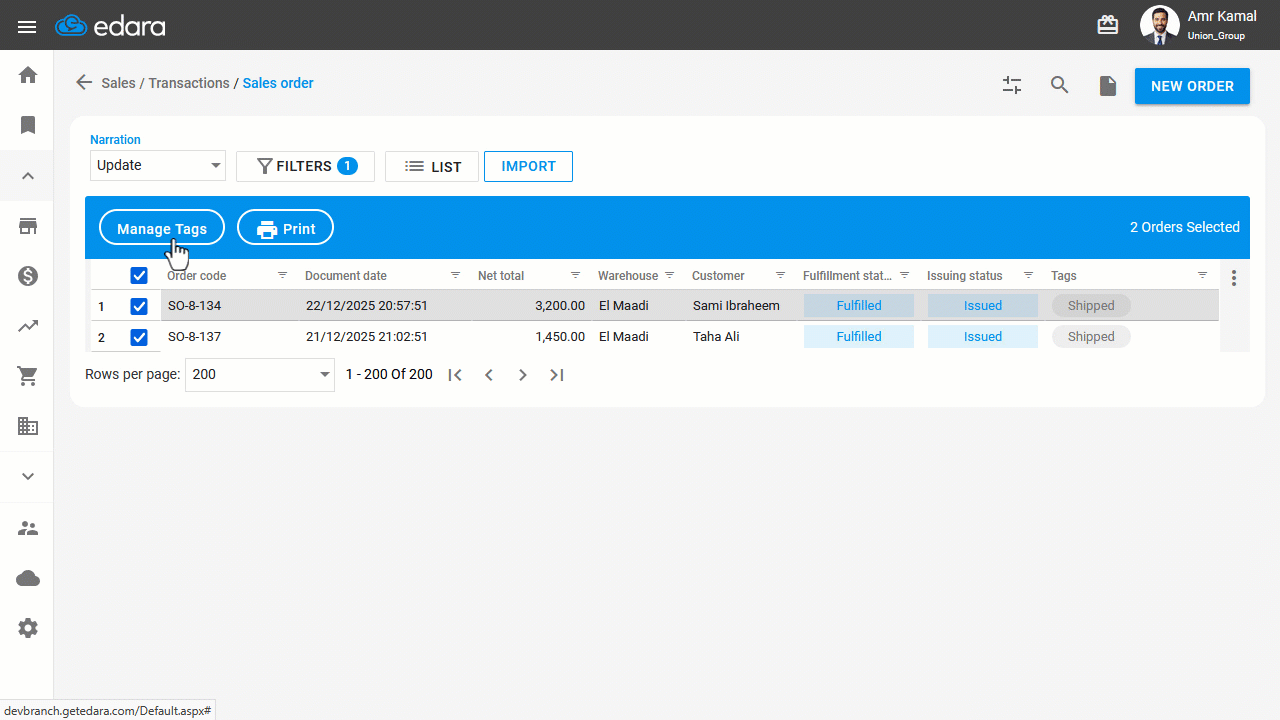Open the three-dot column options menu
Screen dimensions: 1280x720
(1234, 277)
